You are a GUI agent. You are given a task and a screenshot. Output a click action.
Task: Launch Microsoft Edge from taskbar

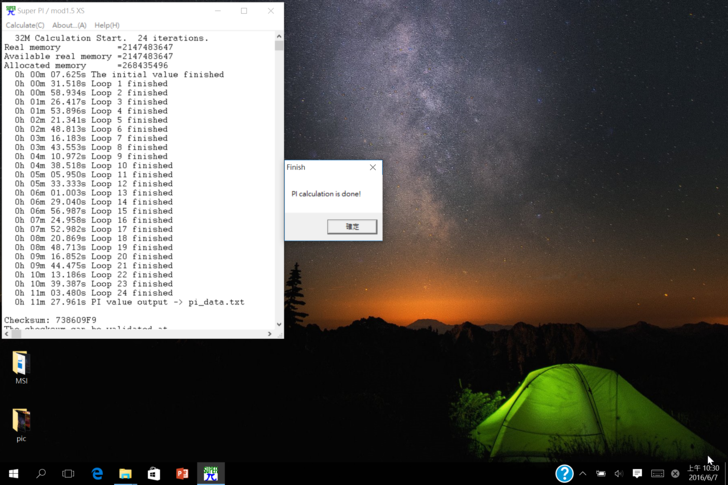tap(97, 473)
